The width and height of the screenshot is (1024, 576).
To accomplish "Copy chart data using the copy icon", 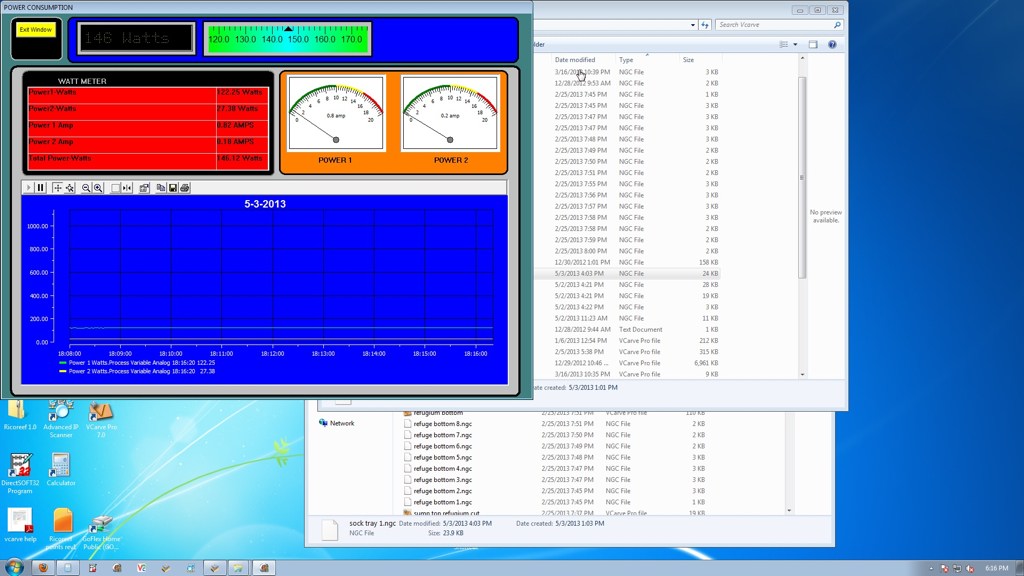I will pos(161,188).
